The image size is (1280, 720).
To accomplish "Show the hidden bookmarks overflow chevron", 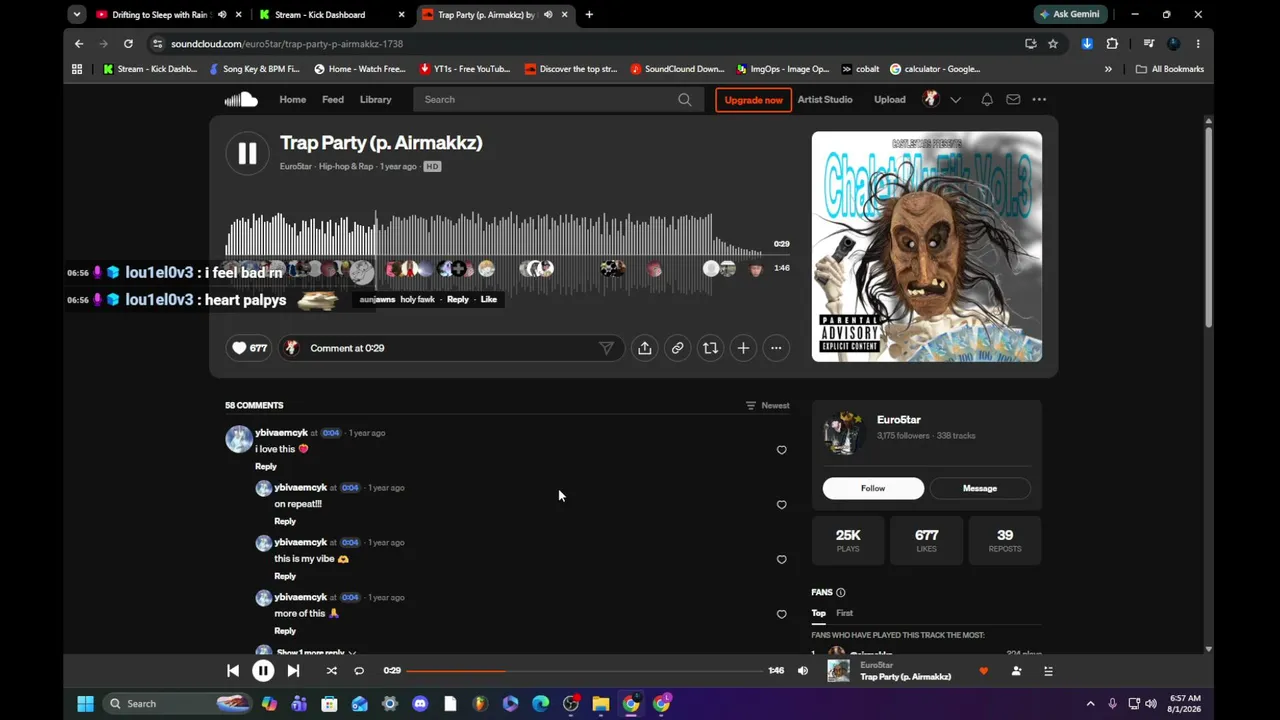I will 1108,69.
